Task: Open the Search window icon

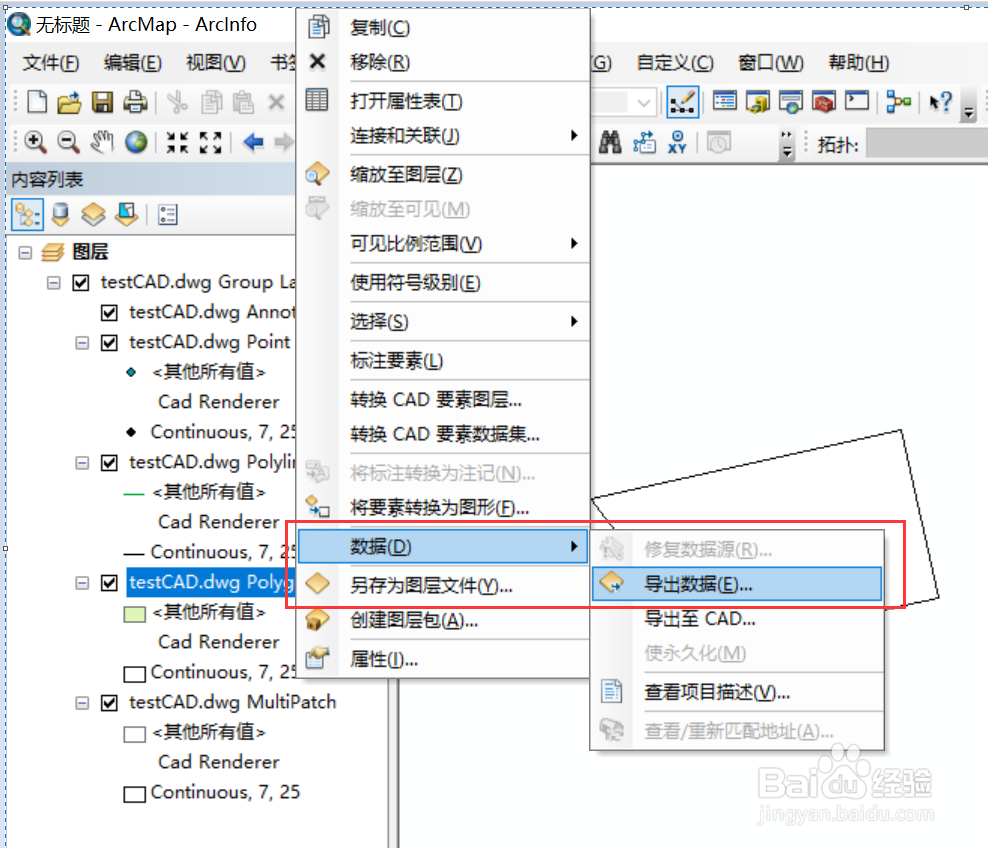Action: coord(791,101)
